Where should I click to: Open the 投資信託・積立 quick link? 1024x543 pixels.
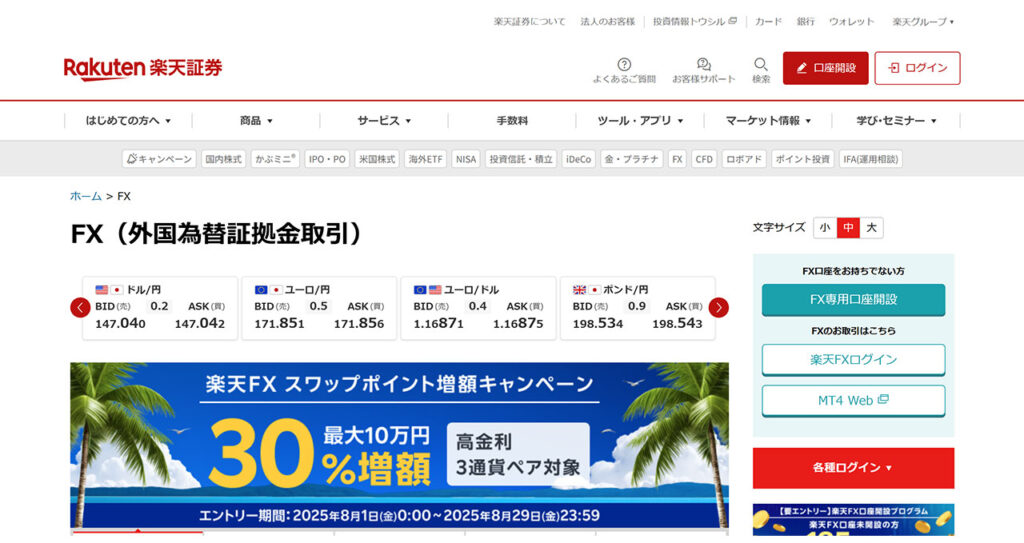[x=521, y=159]
